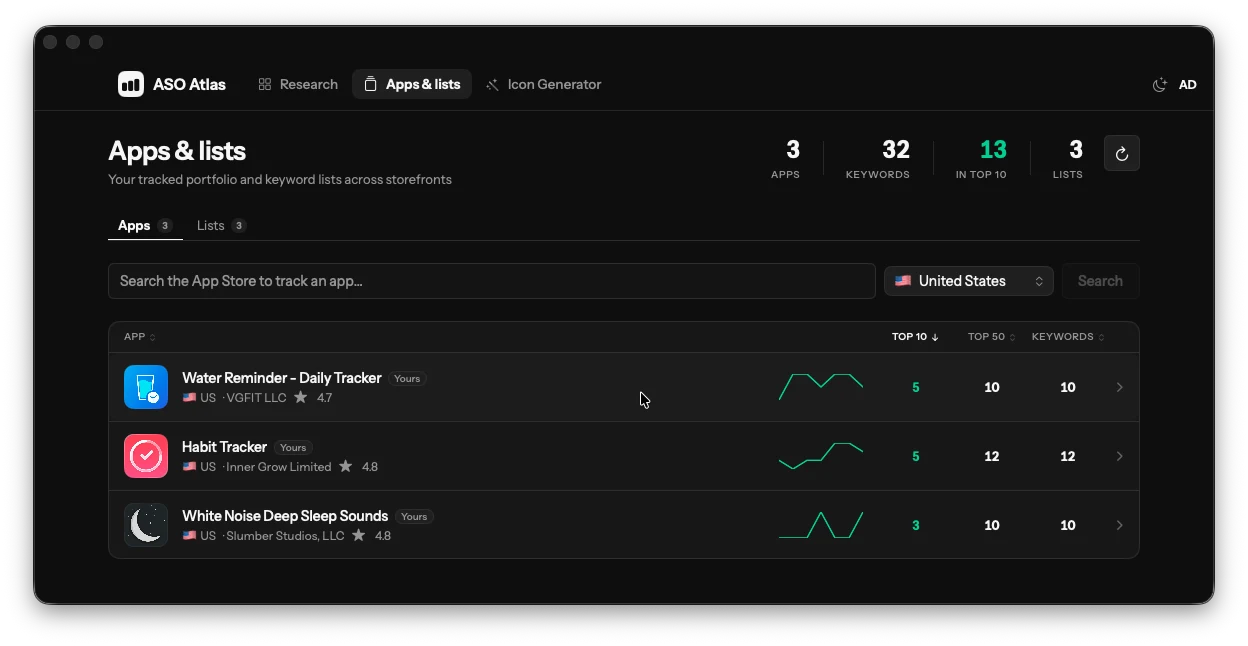Image resolution: width=1248 pixels, height=646 pixels.
Task: Expand Water Reminder row chevron
Action: [x=1119, y=387]
